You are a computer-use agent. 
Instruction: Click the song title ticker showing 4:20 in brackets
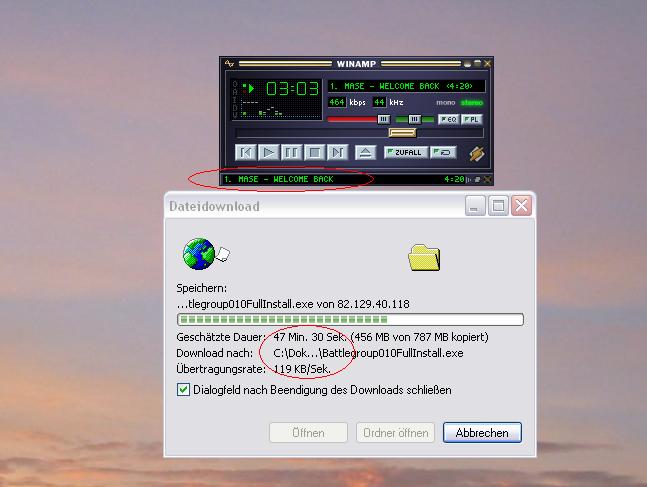(406, 86)
